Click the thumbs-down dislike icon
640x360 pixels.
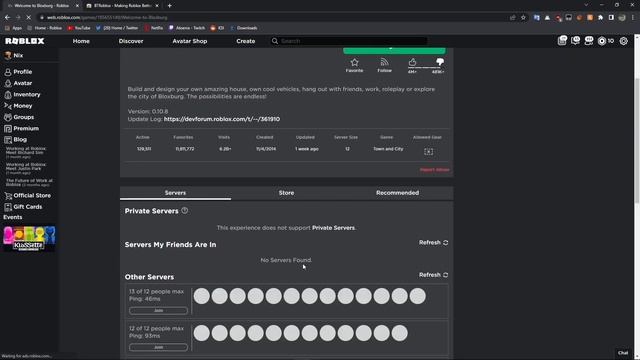point(440,62)
